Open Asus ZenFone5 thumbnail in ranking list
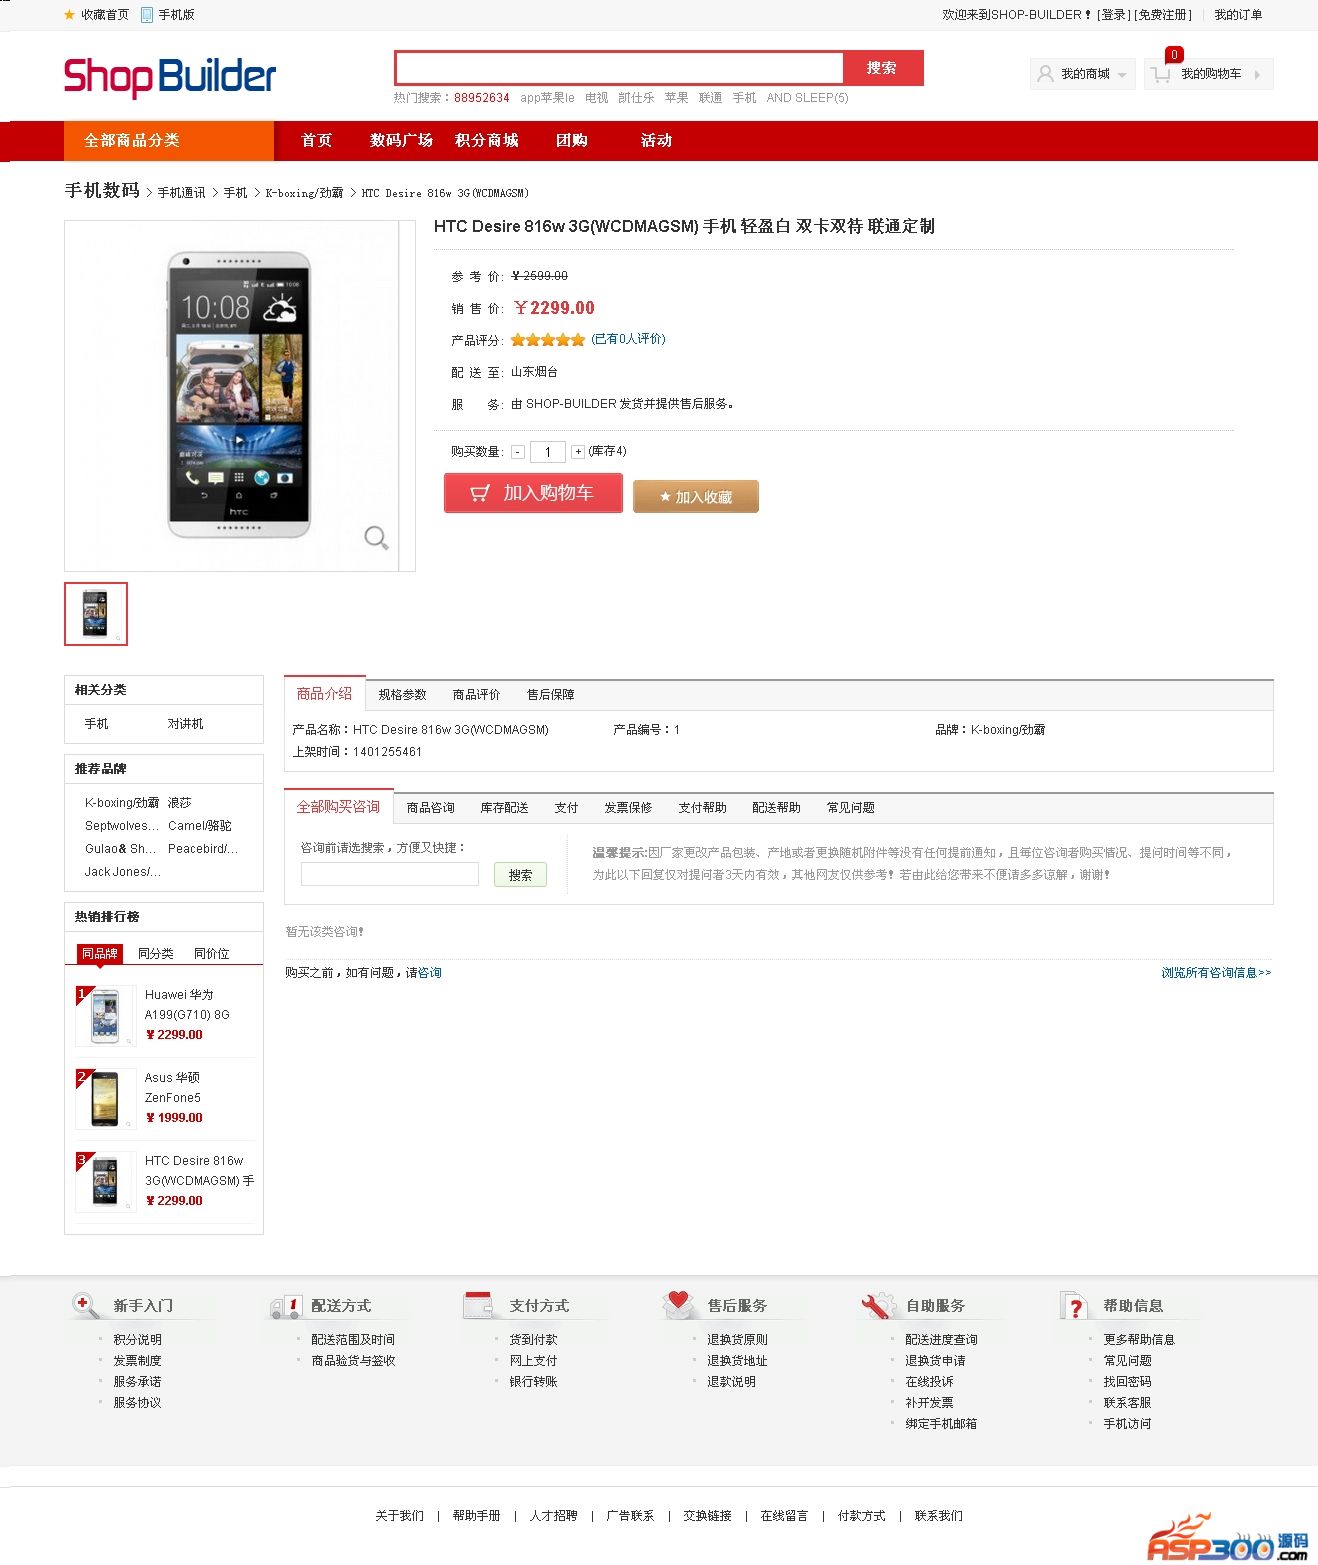 tap(106, 1098)
